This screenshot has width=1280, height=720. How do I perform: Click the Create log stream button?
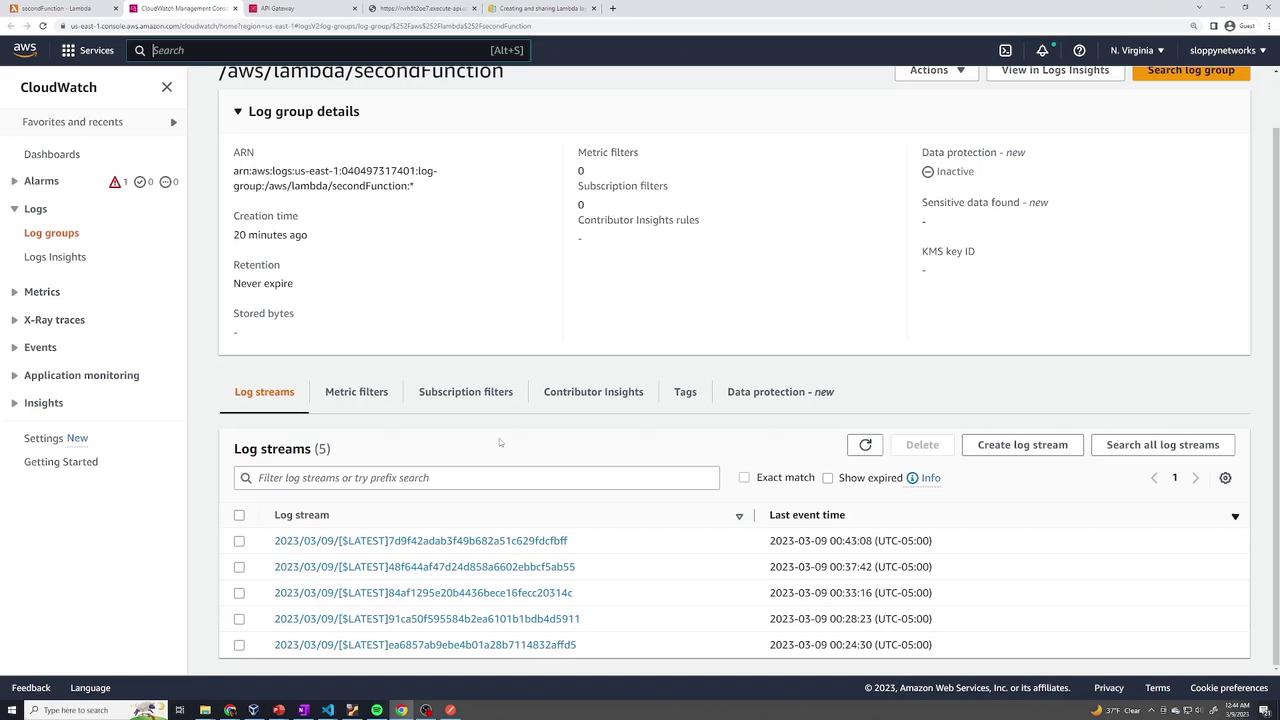coord(1022,445)
